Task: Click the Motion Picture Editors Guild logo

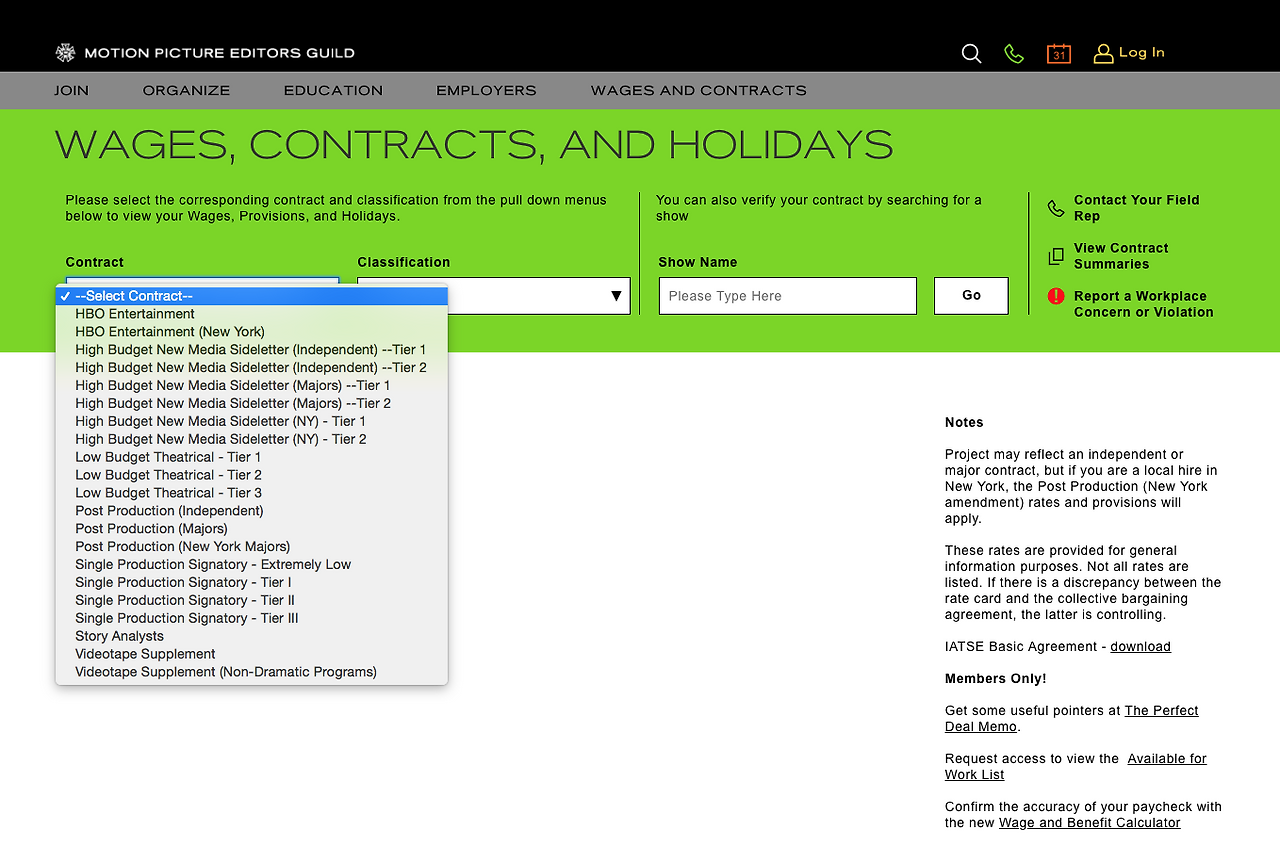Action: (65, 53)
